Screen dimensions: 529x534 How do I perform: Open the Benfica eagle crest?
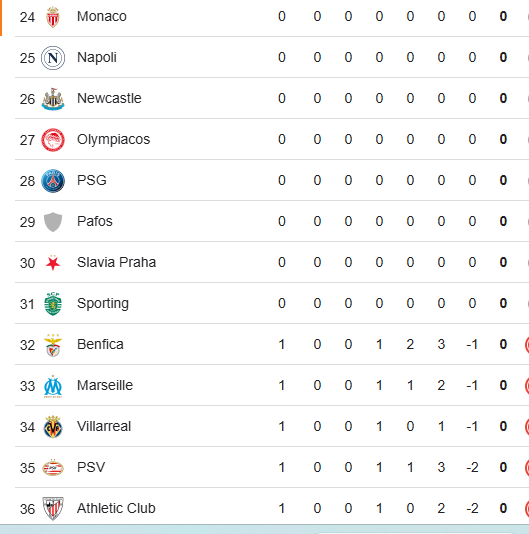pos(53,345)
